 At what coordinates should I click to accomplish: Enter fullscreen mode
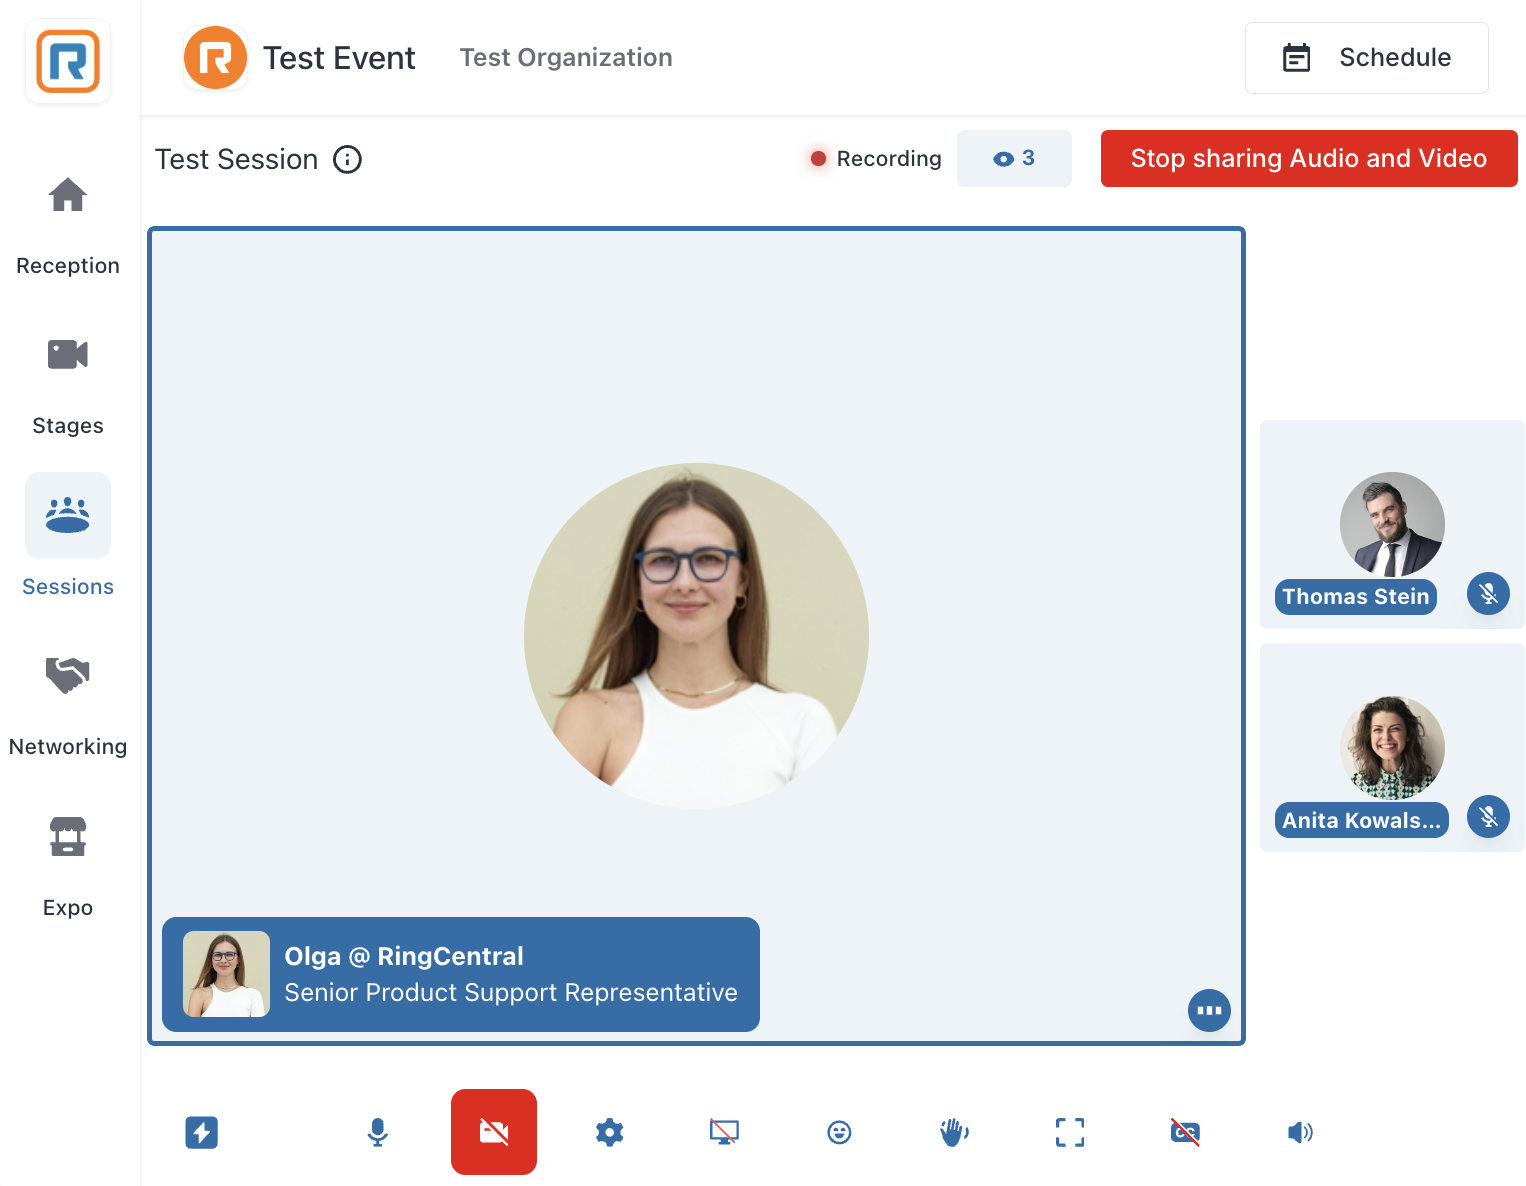(1070, 1132)
